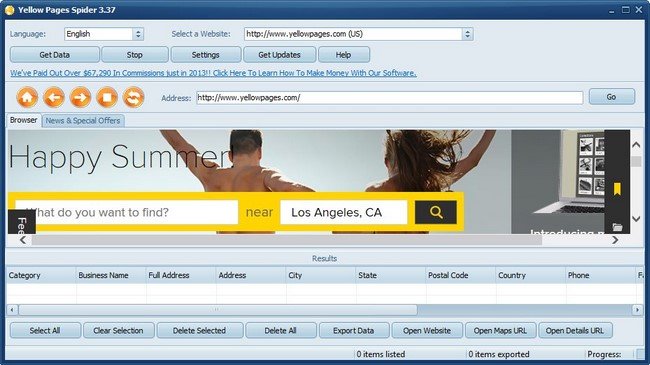This screenshot has width=650, height=365.
Task: Click browser horizontal scrollbar left arrow
Action: 23,240
